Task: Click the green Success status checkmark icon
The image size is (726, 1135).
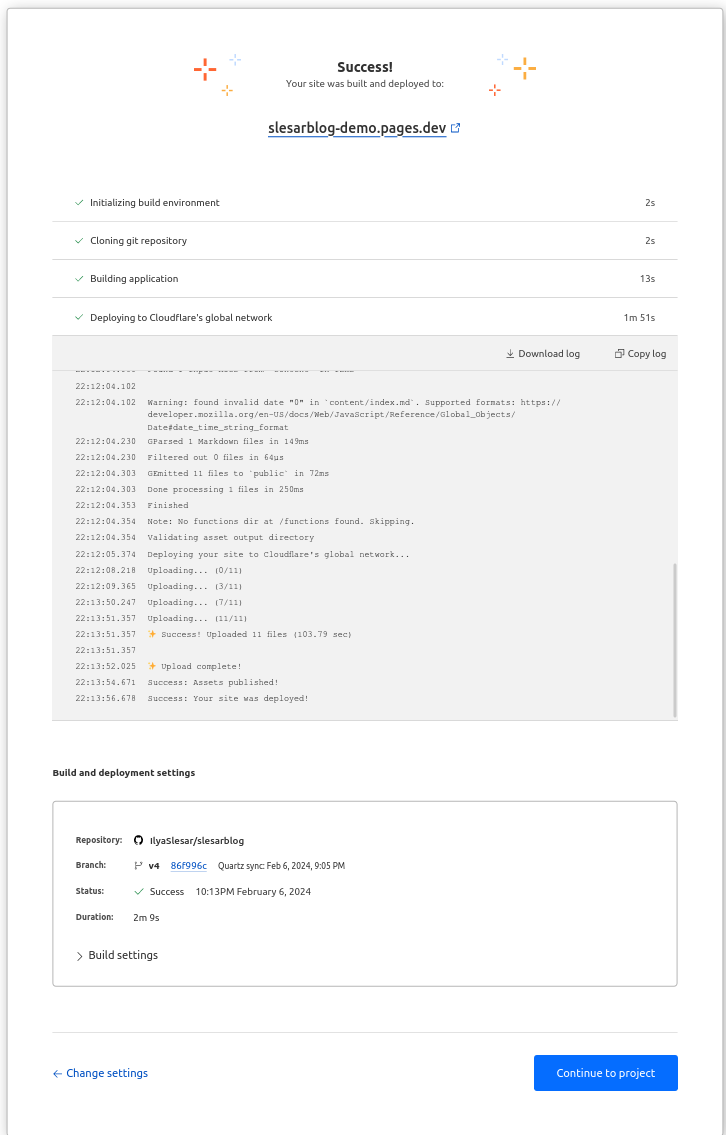Action: click(139, 892)
